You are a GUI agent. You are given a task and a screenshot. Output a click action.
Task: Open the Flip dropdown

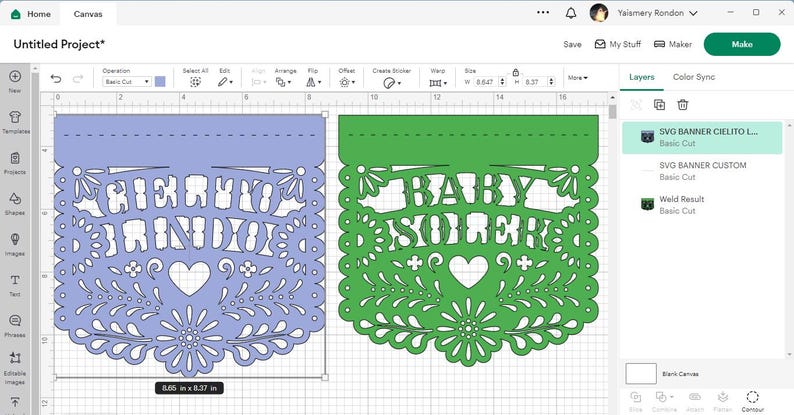[313, 82]
